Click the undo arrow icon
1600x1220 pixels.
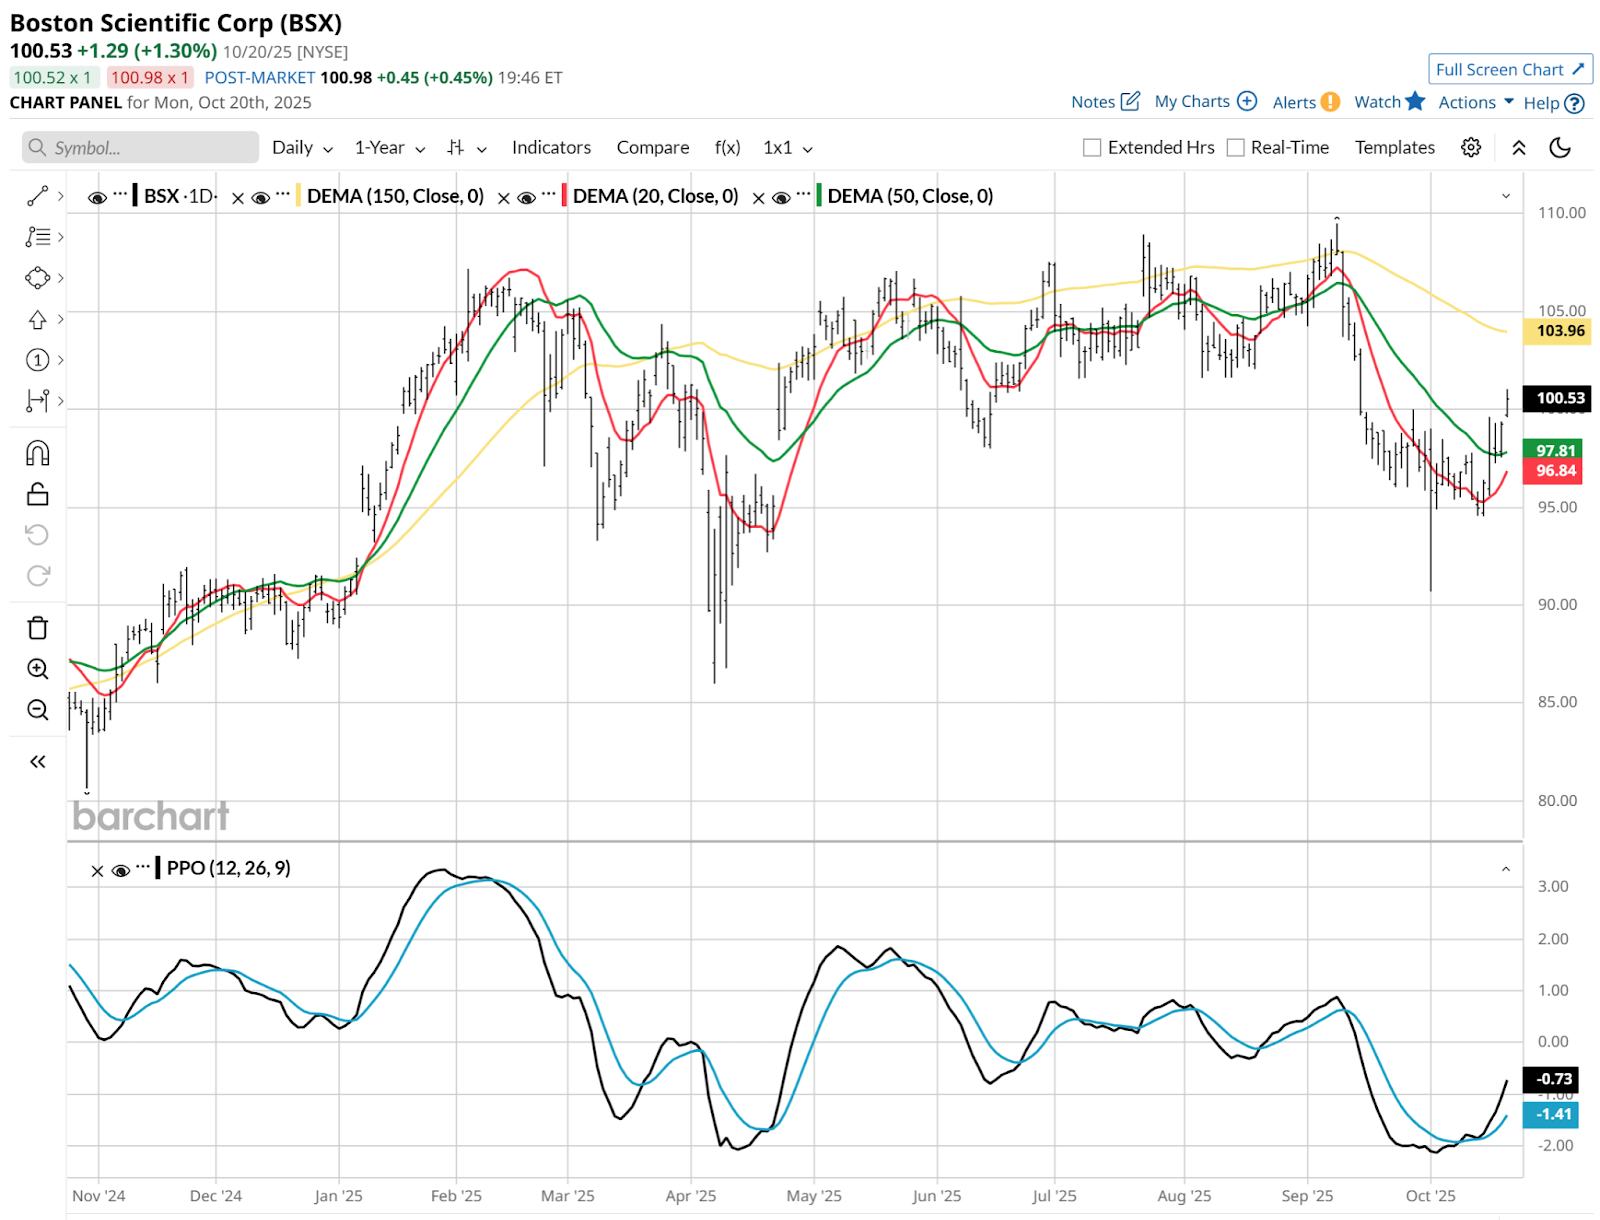click(x=37, y=535)
